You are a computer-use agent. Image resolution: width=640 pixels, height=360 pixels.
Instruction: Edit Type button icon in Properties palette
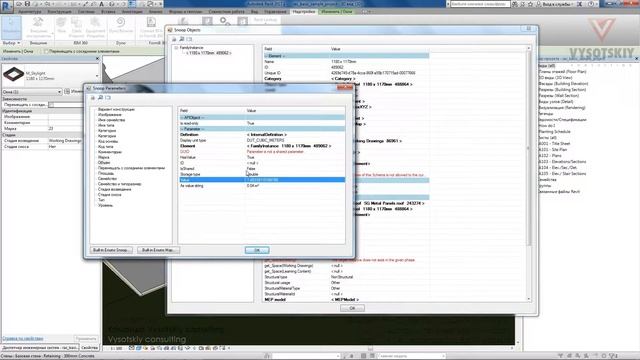tap(67, 91)
